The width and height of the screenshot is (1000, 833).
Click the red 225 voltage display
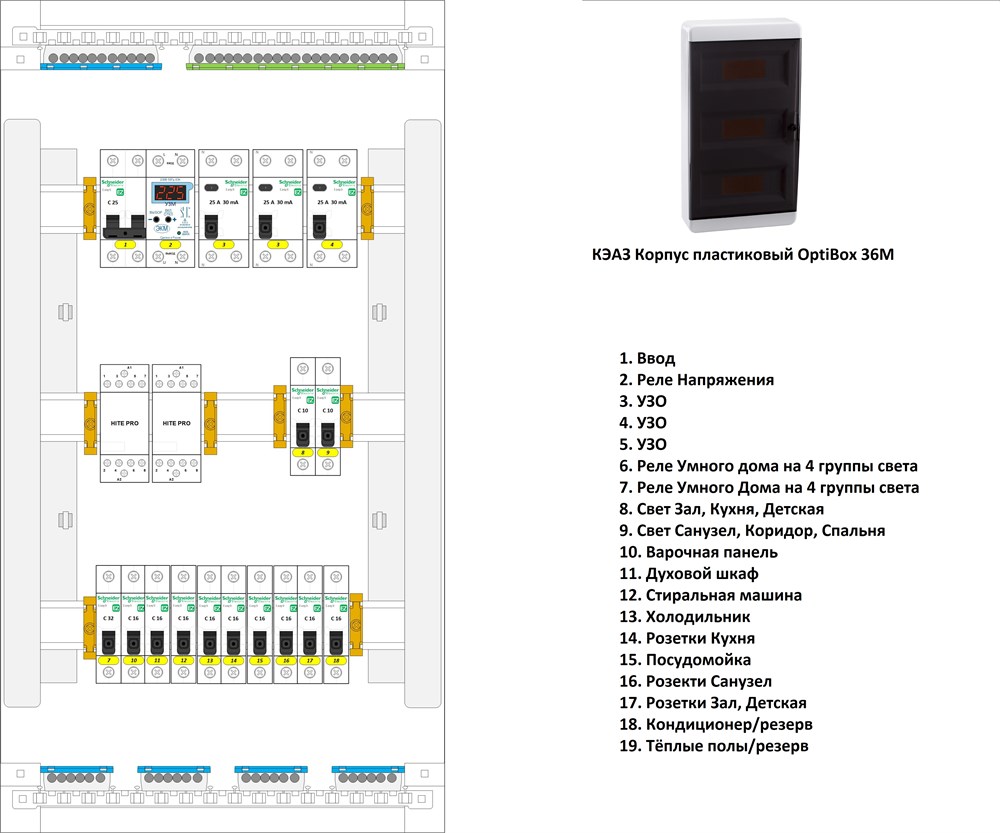click(170, 193)
